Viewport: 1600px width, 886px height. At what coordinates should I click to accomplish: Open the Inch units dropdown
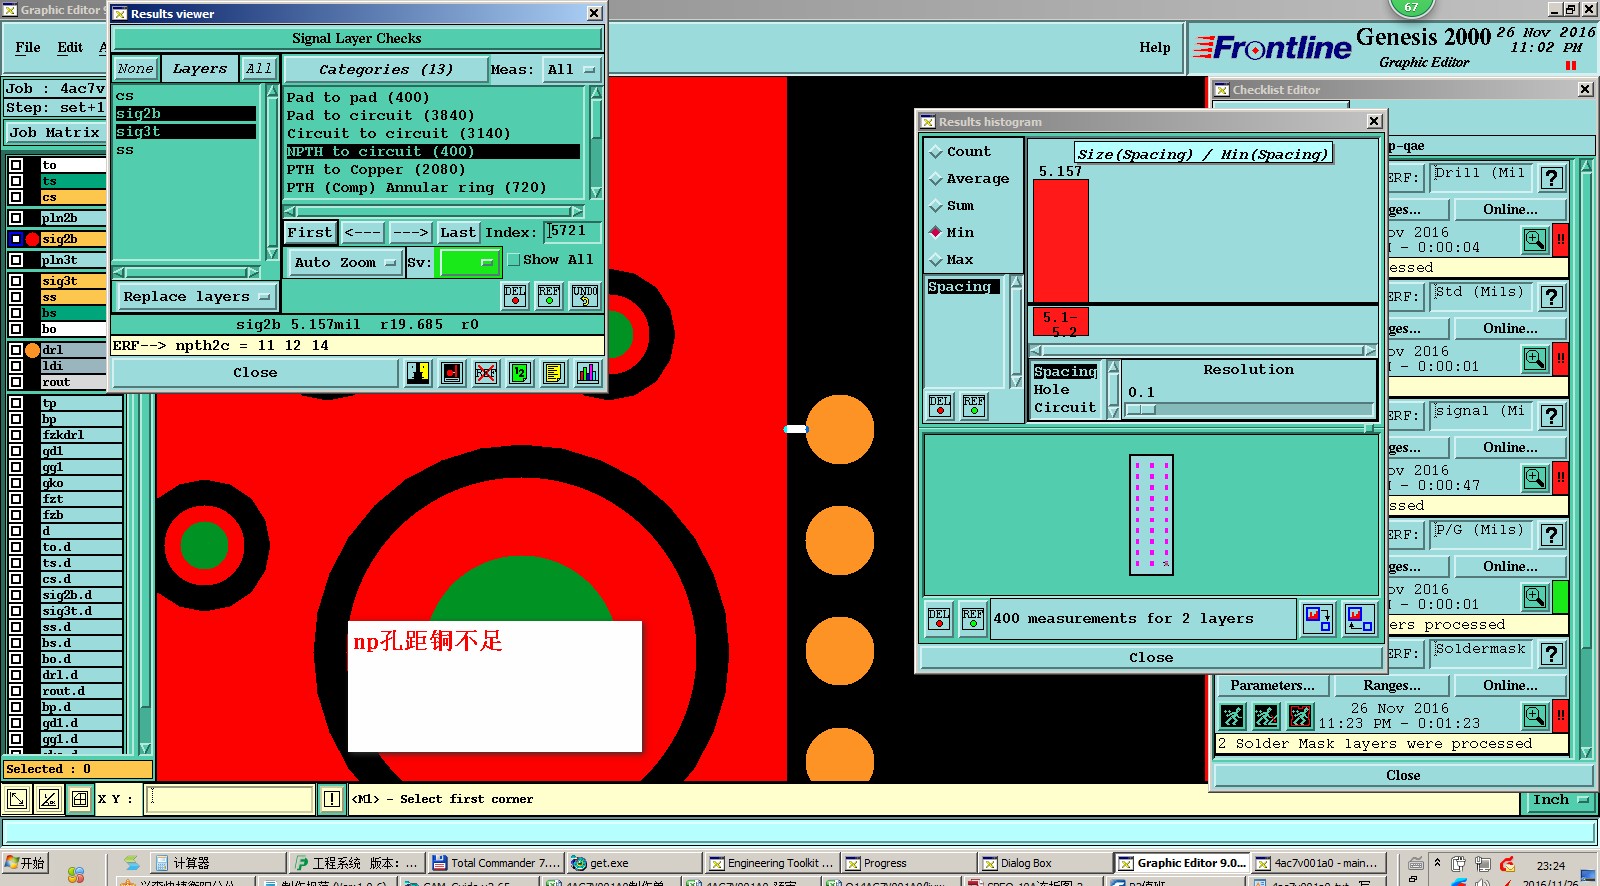(x=1560, y=800)
